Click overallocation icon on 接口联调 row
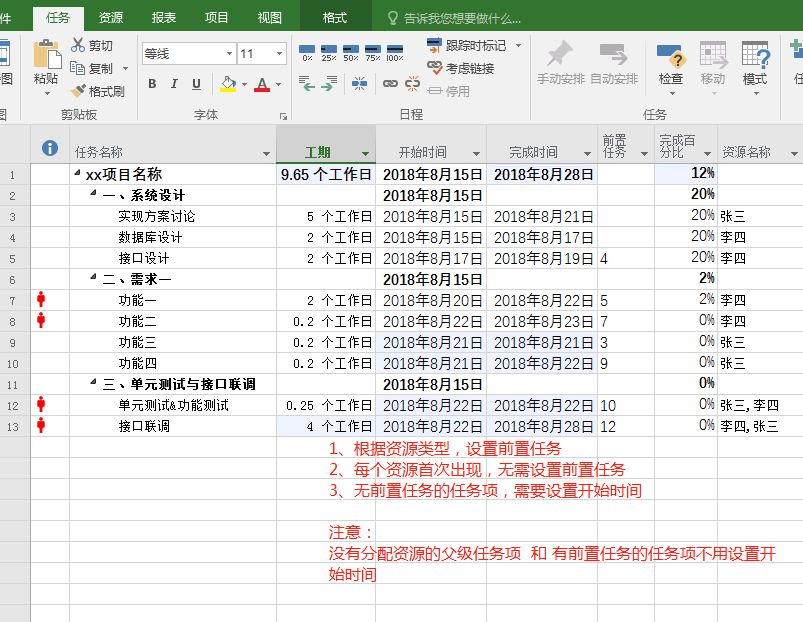The height and width of the screenshot is (622, 803). tap(41, 425)
